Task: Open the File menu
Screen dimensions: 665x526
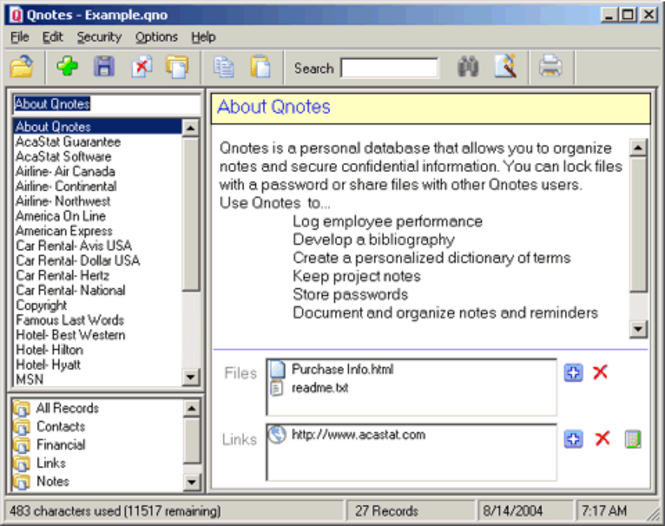Action: point(20,37)
